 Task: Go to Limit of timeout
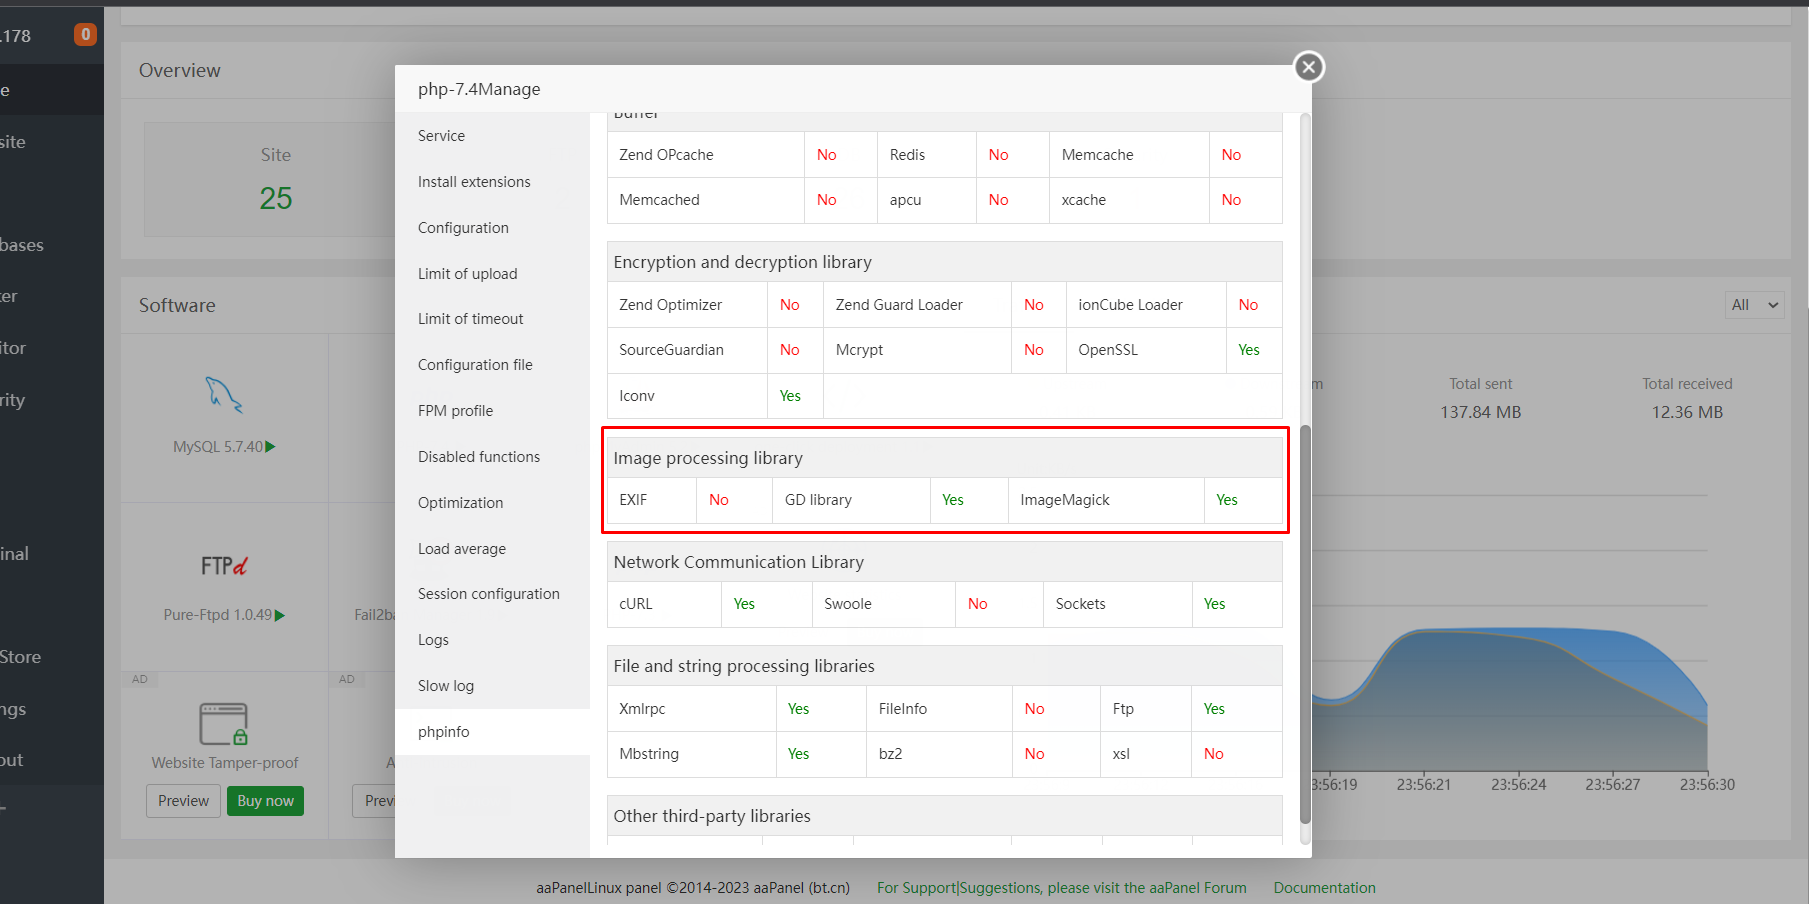(x=492, y=319)
